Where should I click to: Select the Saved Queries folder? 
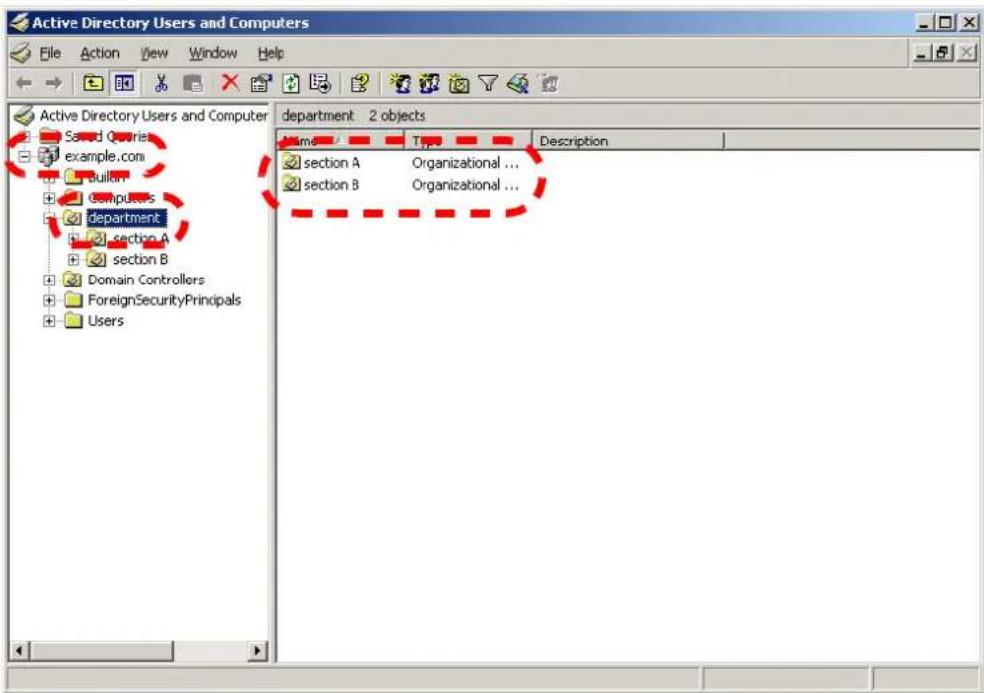click(106, 136)
